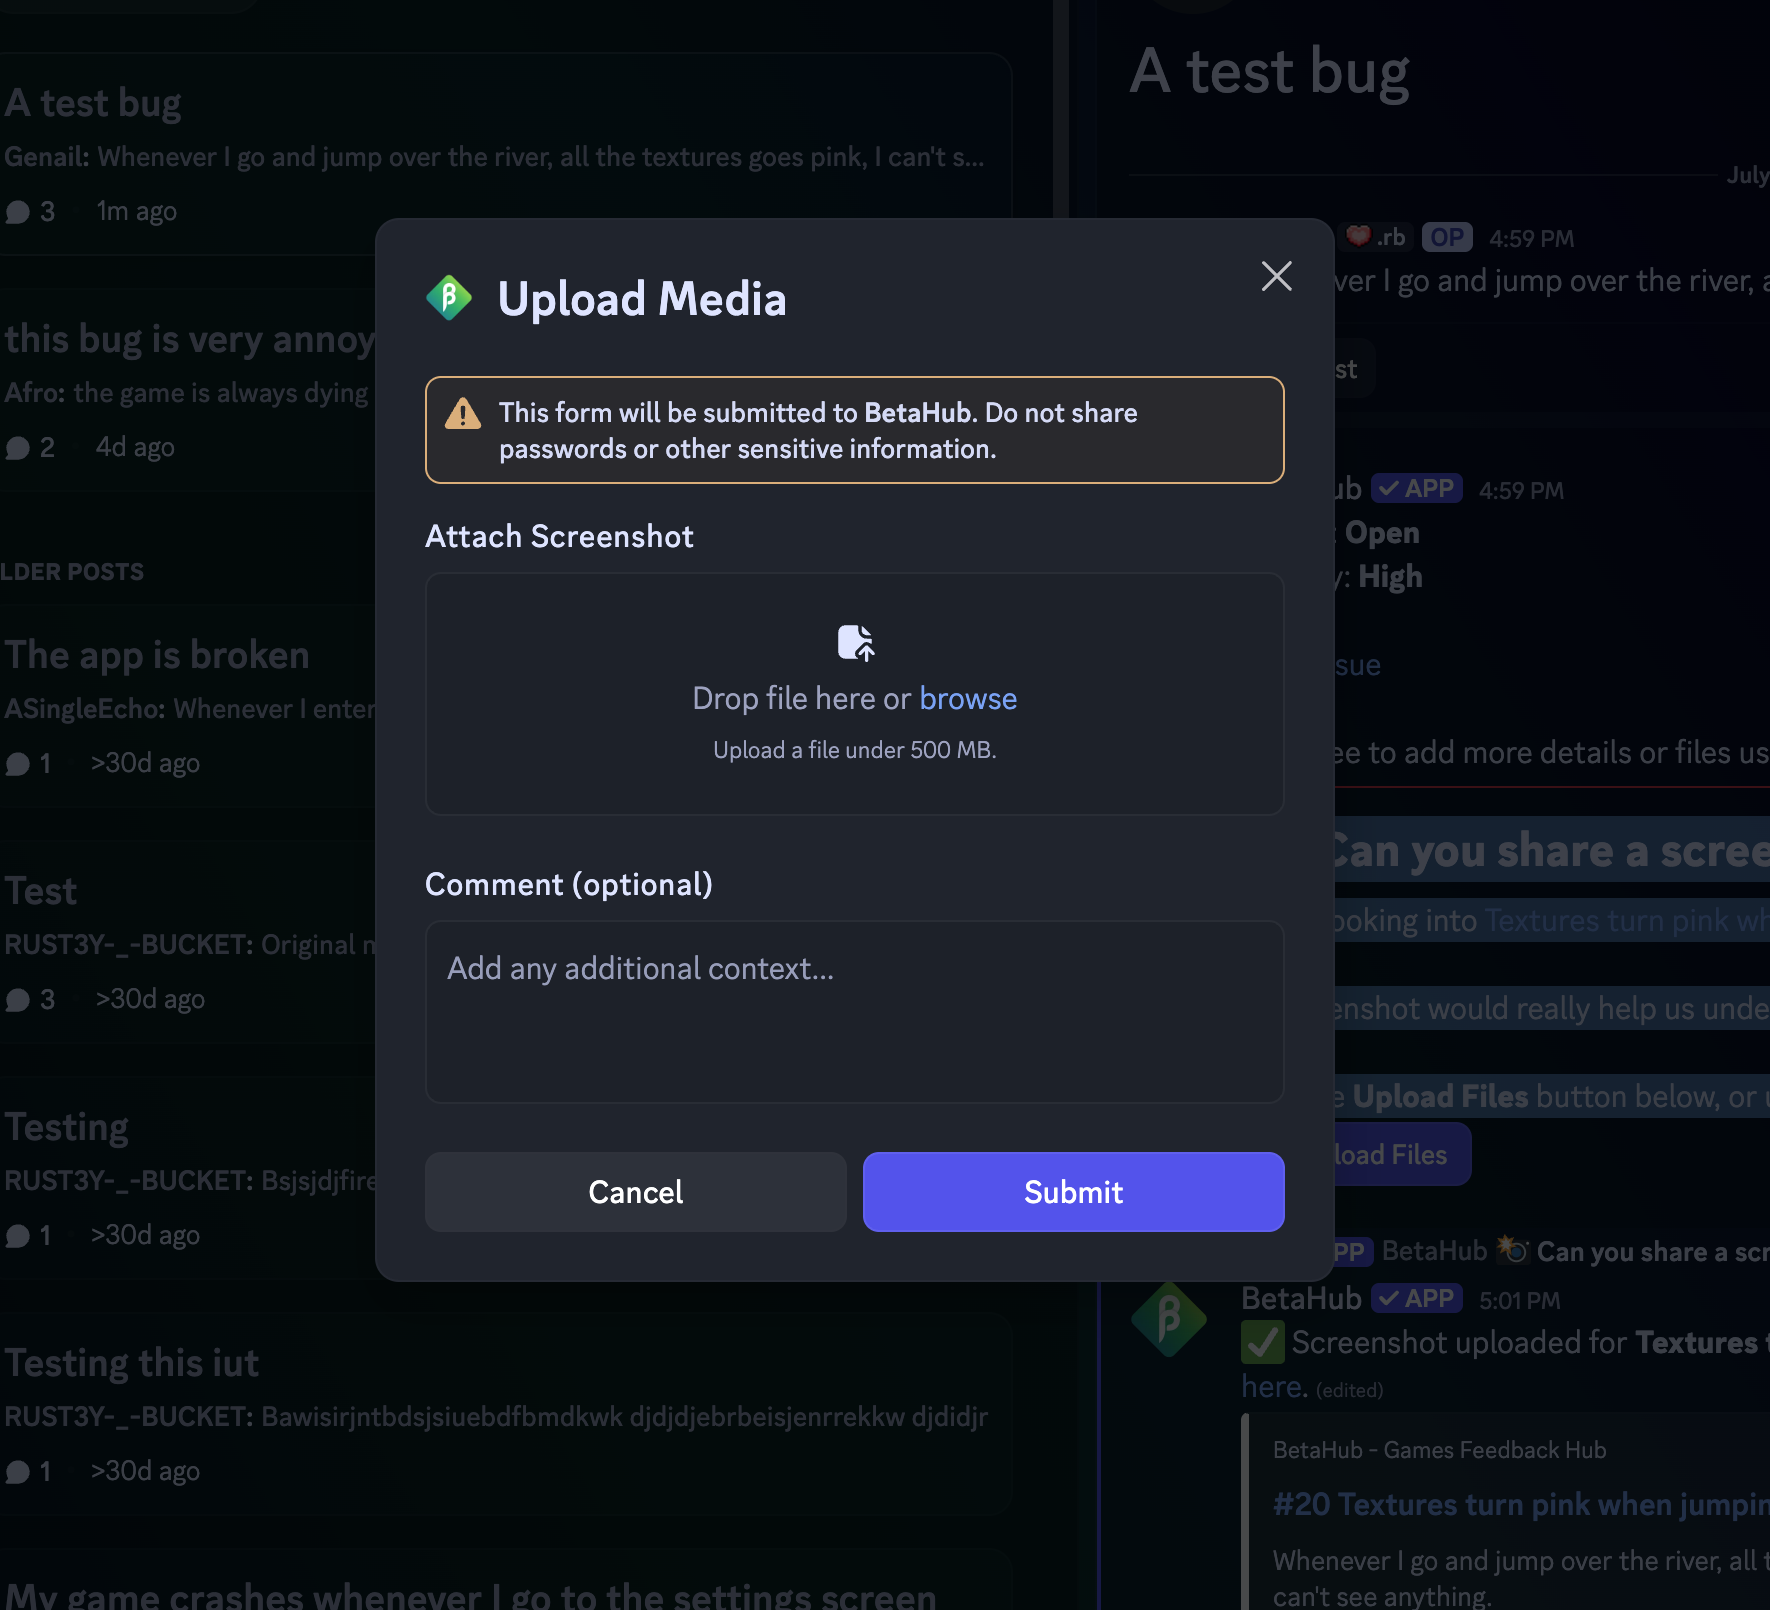Image resolution: width=1770 pixels, height=1610 pixels.
Task: Click the BetaHub username at 5:01 PM
Action: coord(1301,1298)
